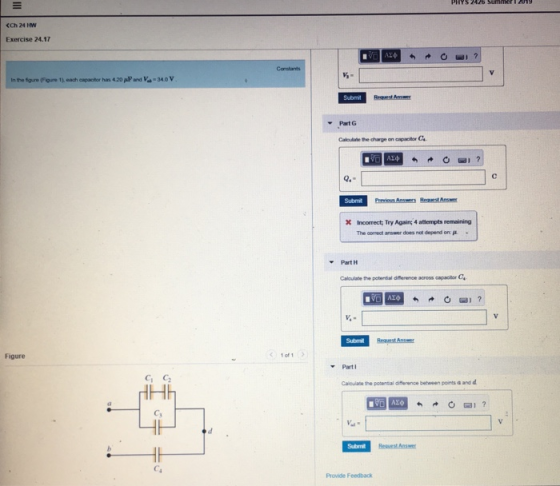The height and width of the screenshot is (486, 560).
Task: Collapse the Part I section
Action: 333,366
